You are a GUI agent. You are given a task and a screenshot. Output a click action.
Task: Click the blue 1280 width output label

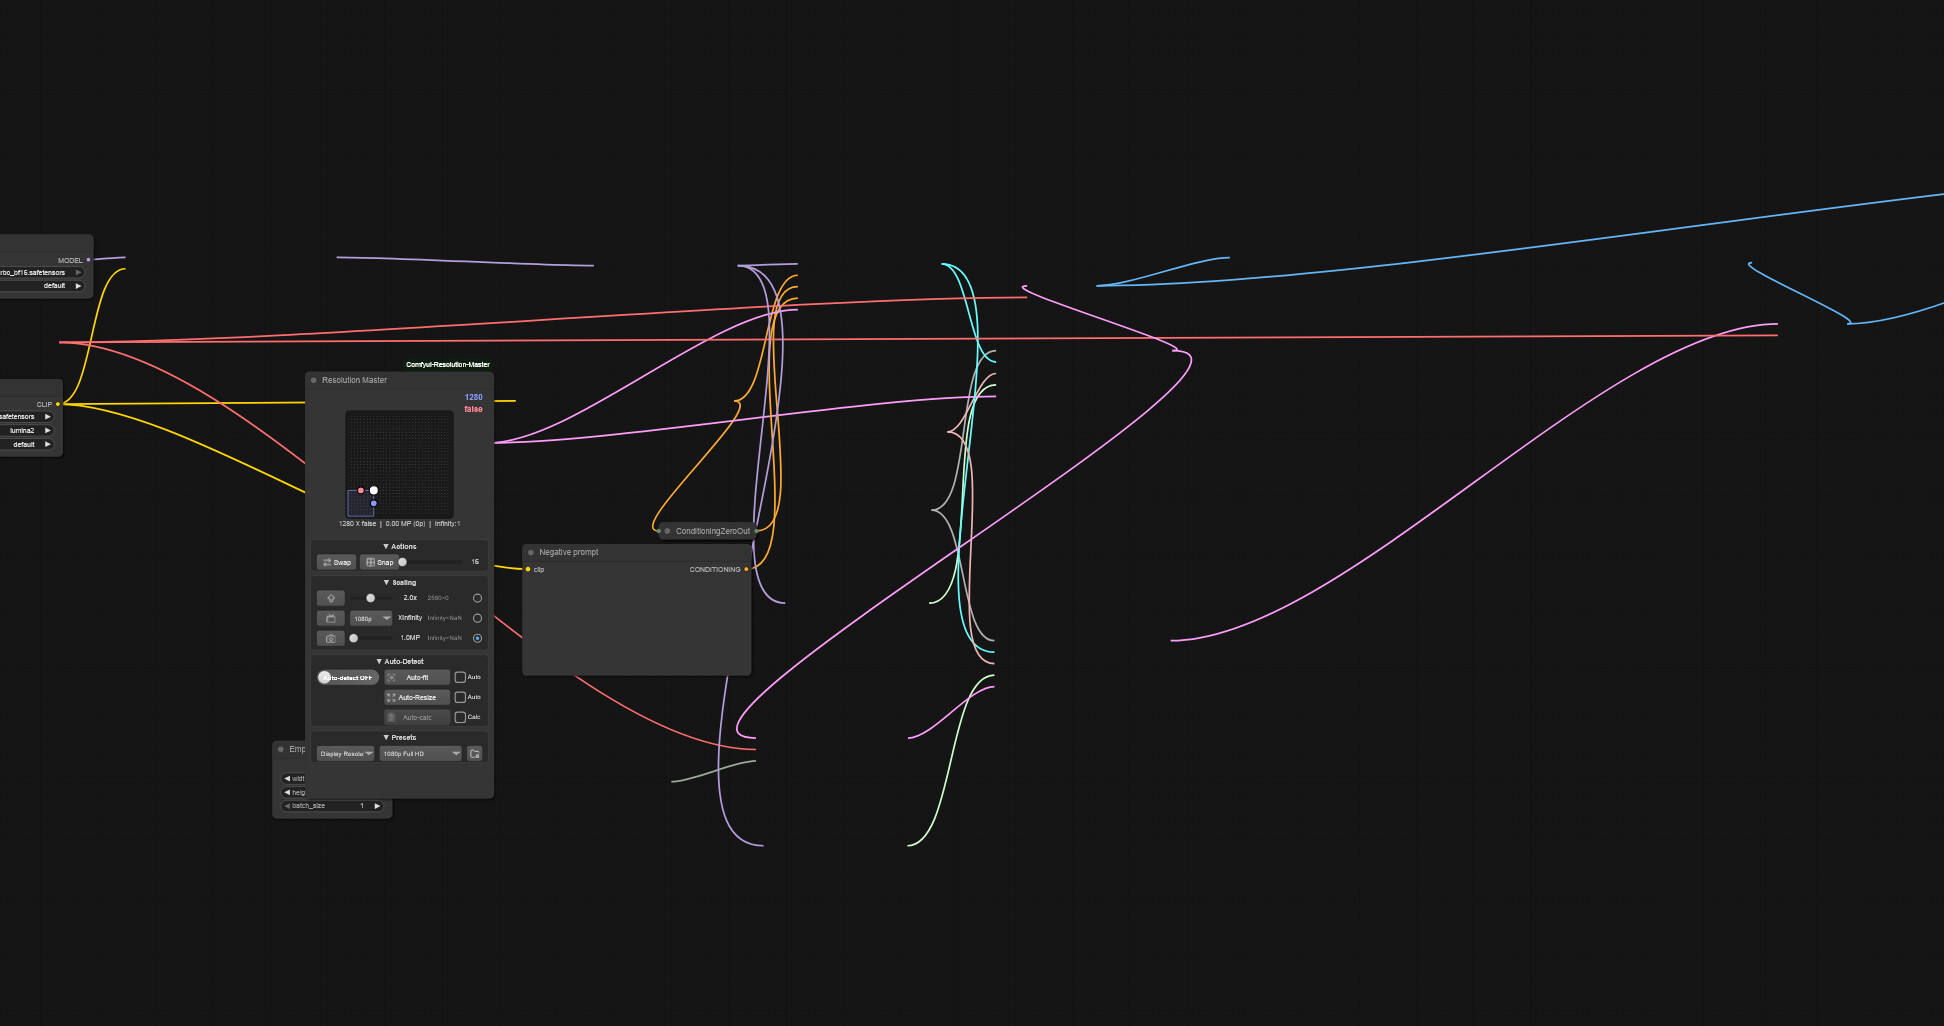pyautogui.click(x=474, y=397)
